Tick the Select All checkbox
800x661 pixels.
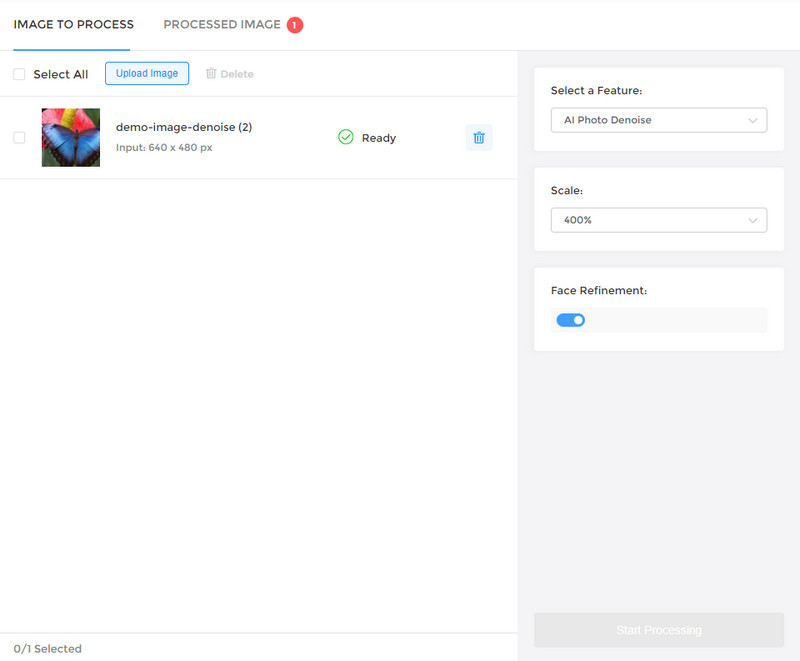click(19, 74)
